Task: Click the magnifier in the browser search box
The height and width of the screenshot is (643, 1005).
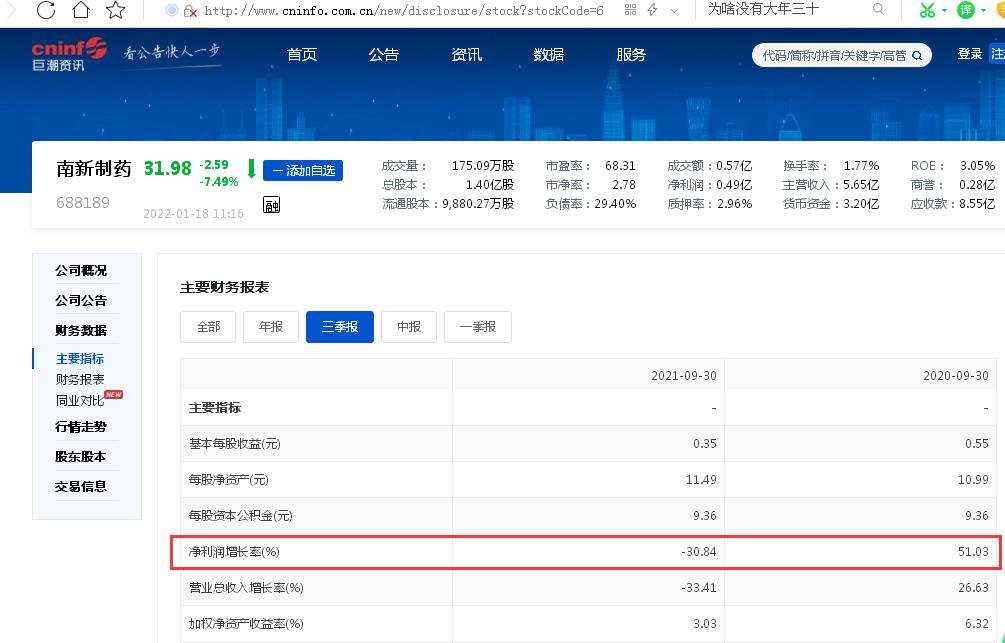Action: click(879, 9)
